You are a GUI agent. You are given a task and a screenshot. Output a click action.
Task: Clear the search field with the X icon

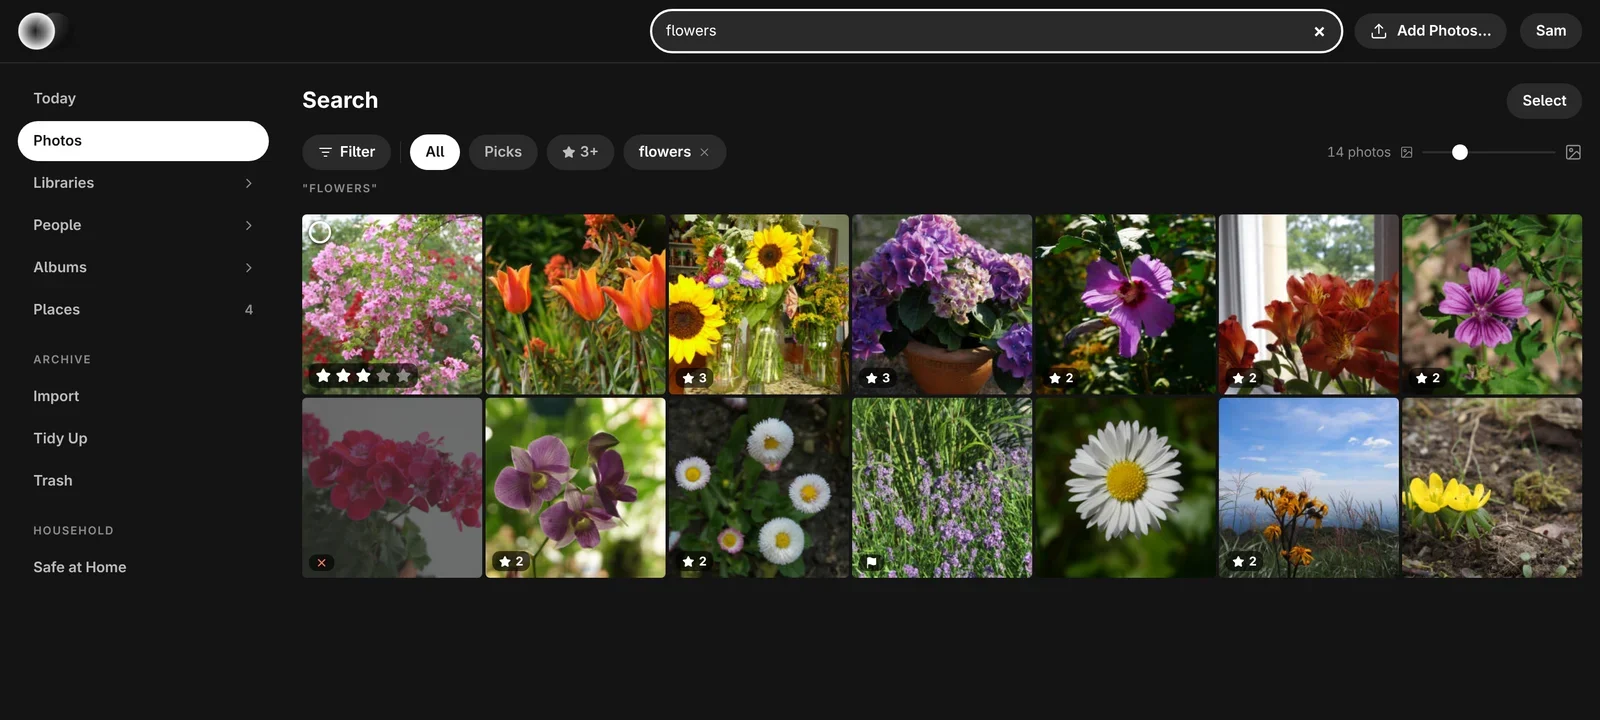pos(1319,31)
